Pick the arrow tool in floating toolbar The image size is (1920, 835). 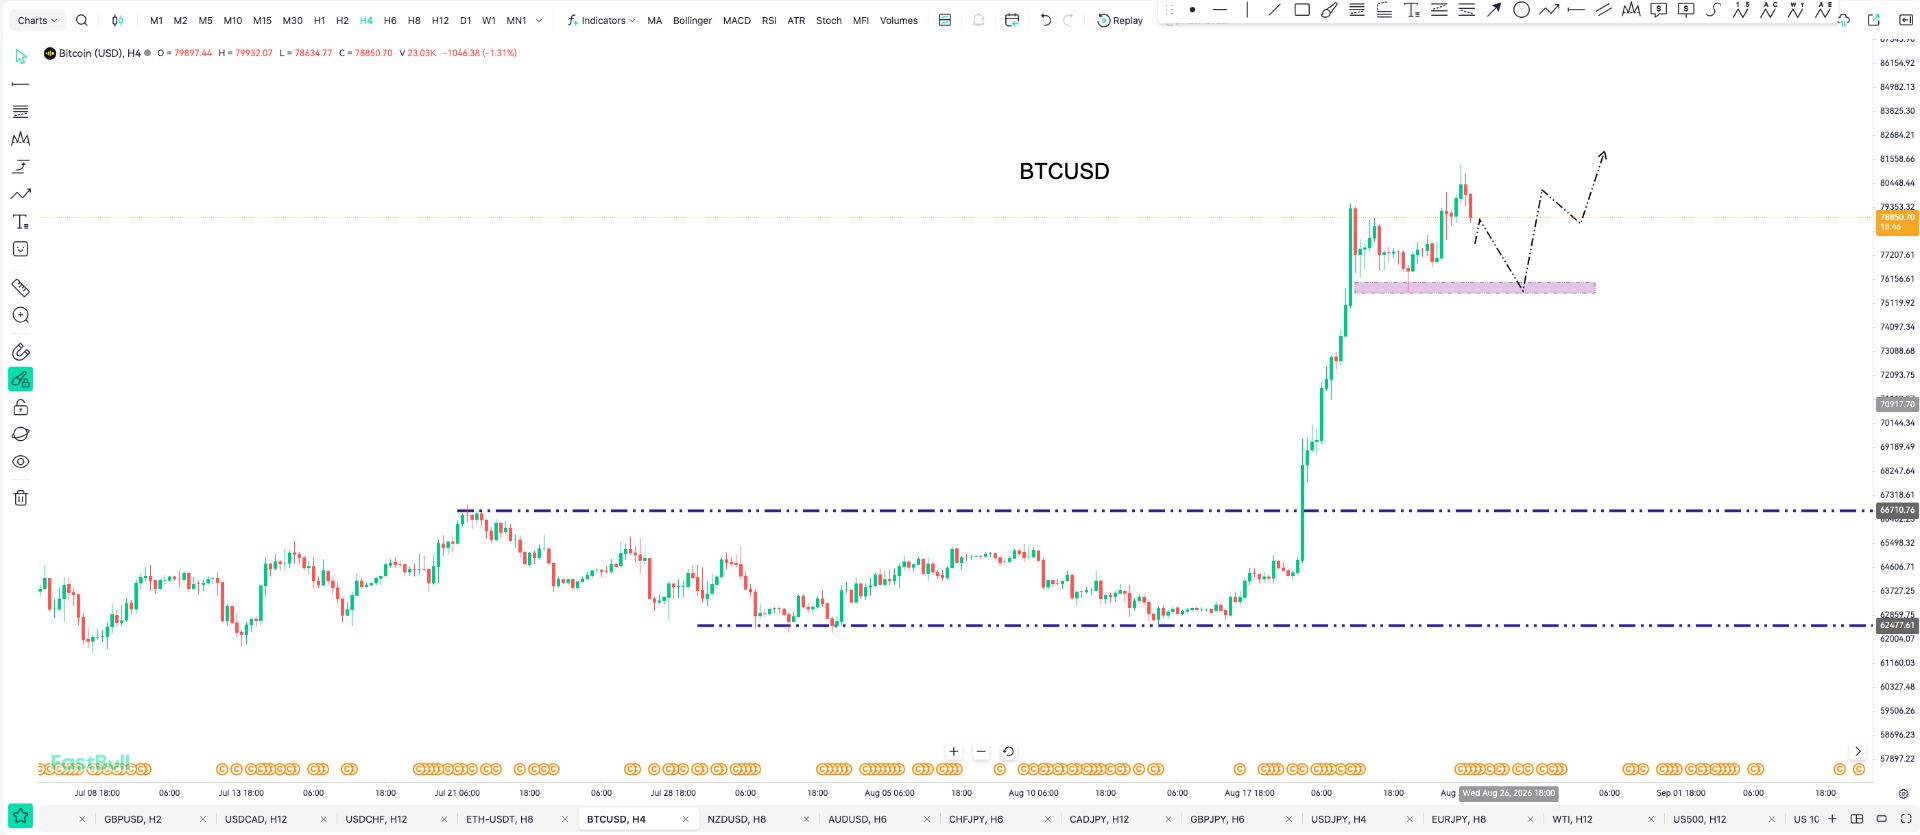click(x=1494, y=10)
